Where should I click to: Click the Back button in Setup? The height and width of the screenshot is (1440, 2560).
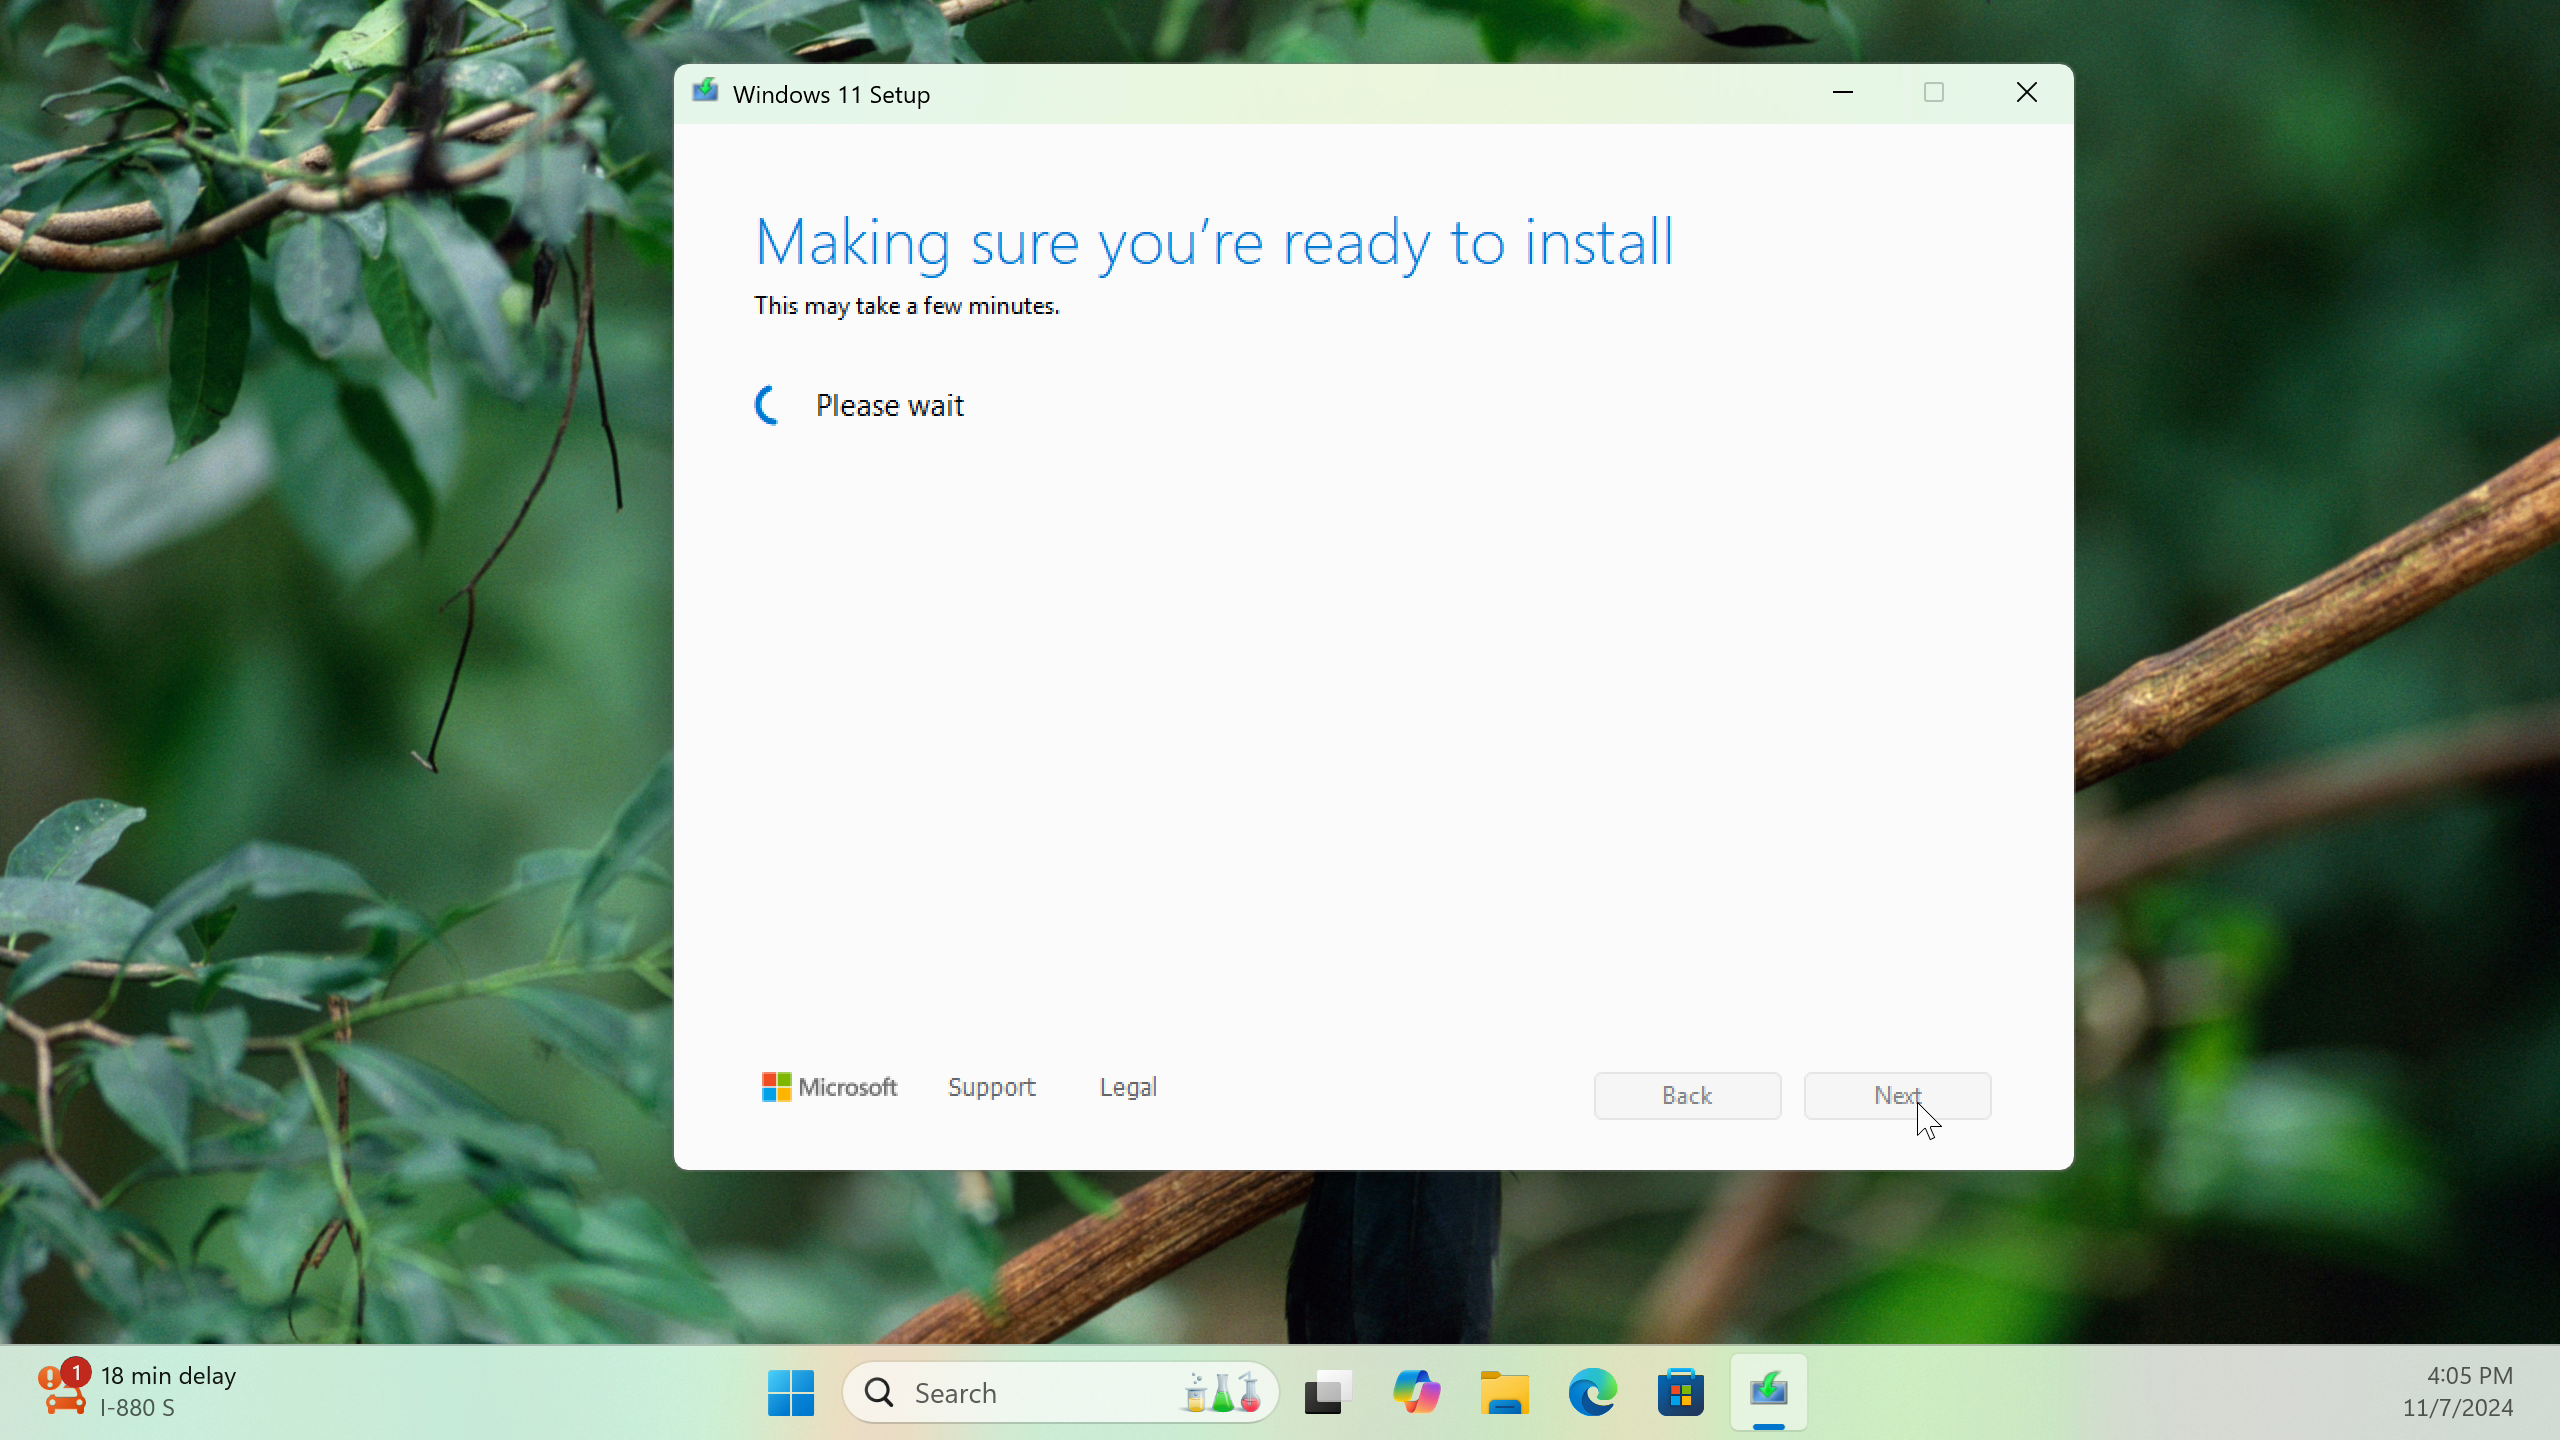pyautogui.click(x=1687, y=1096)
